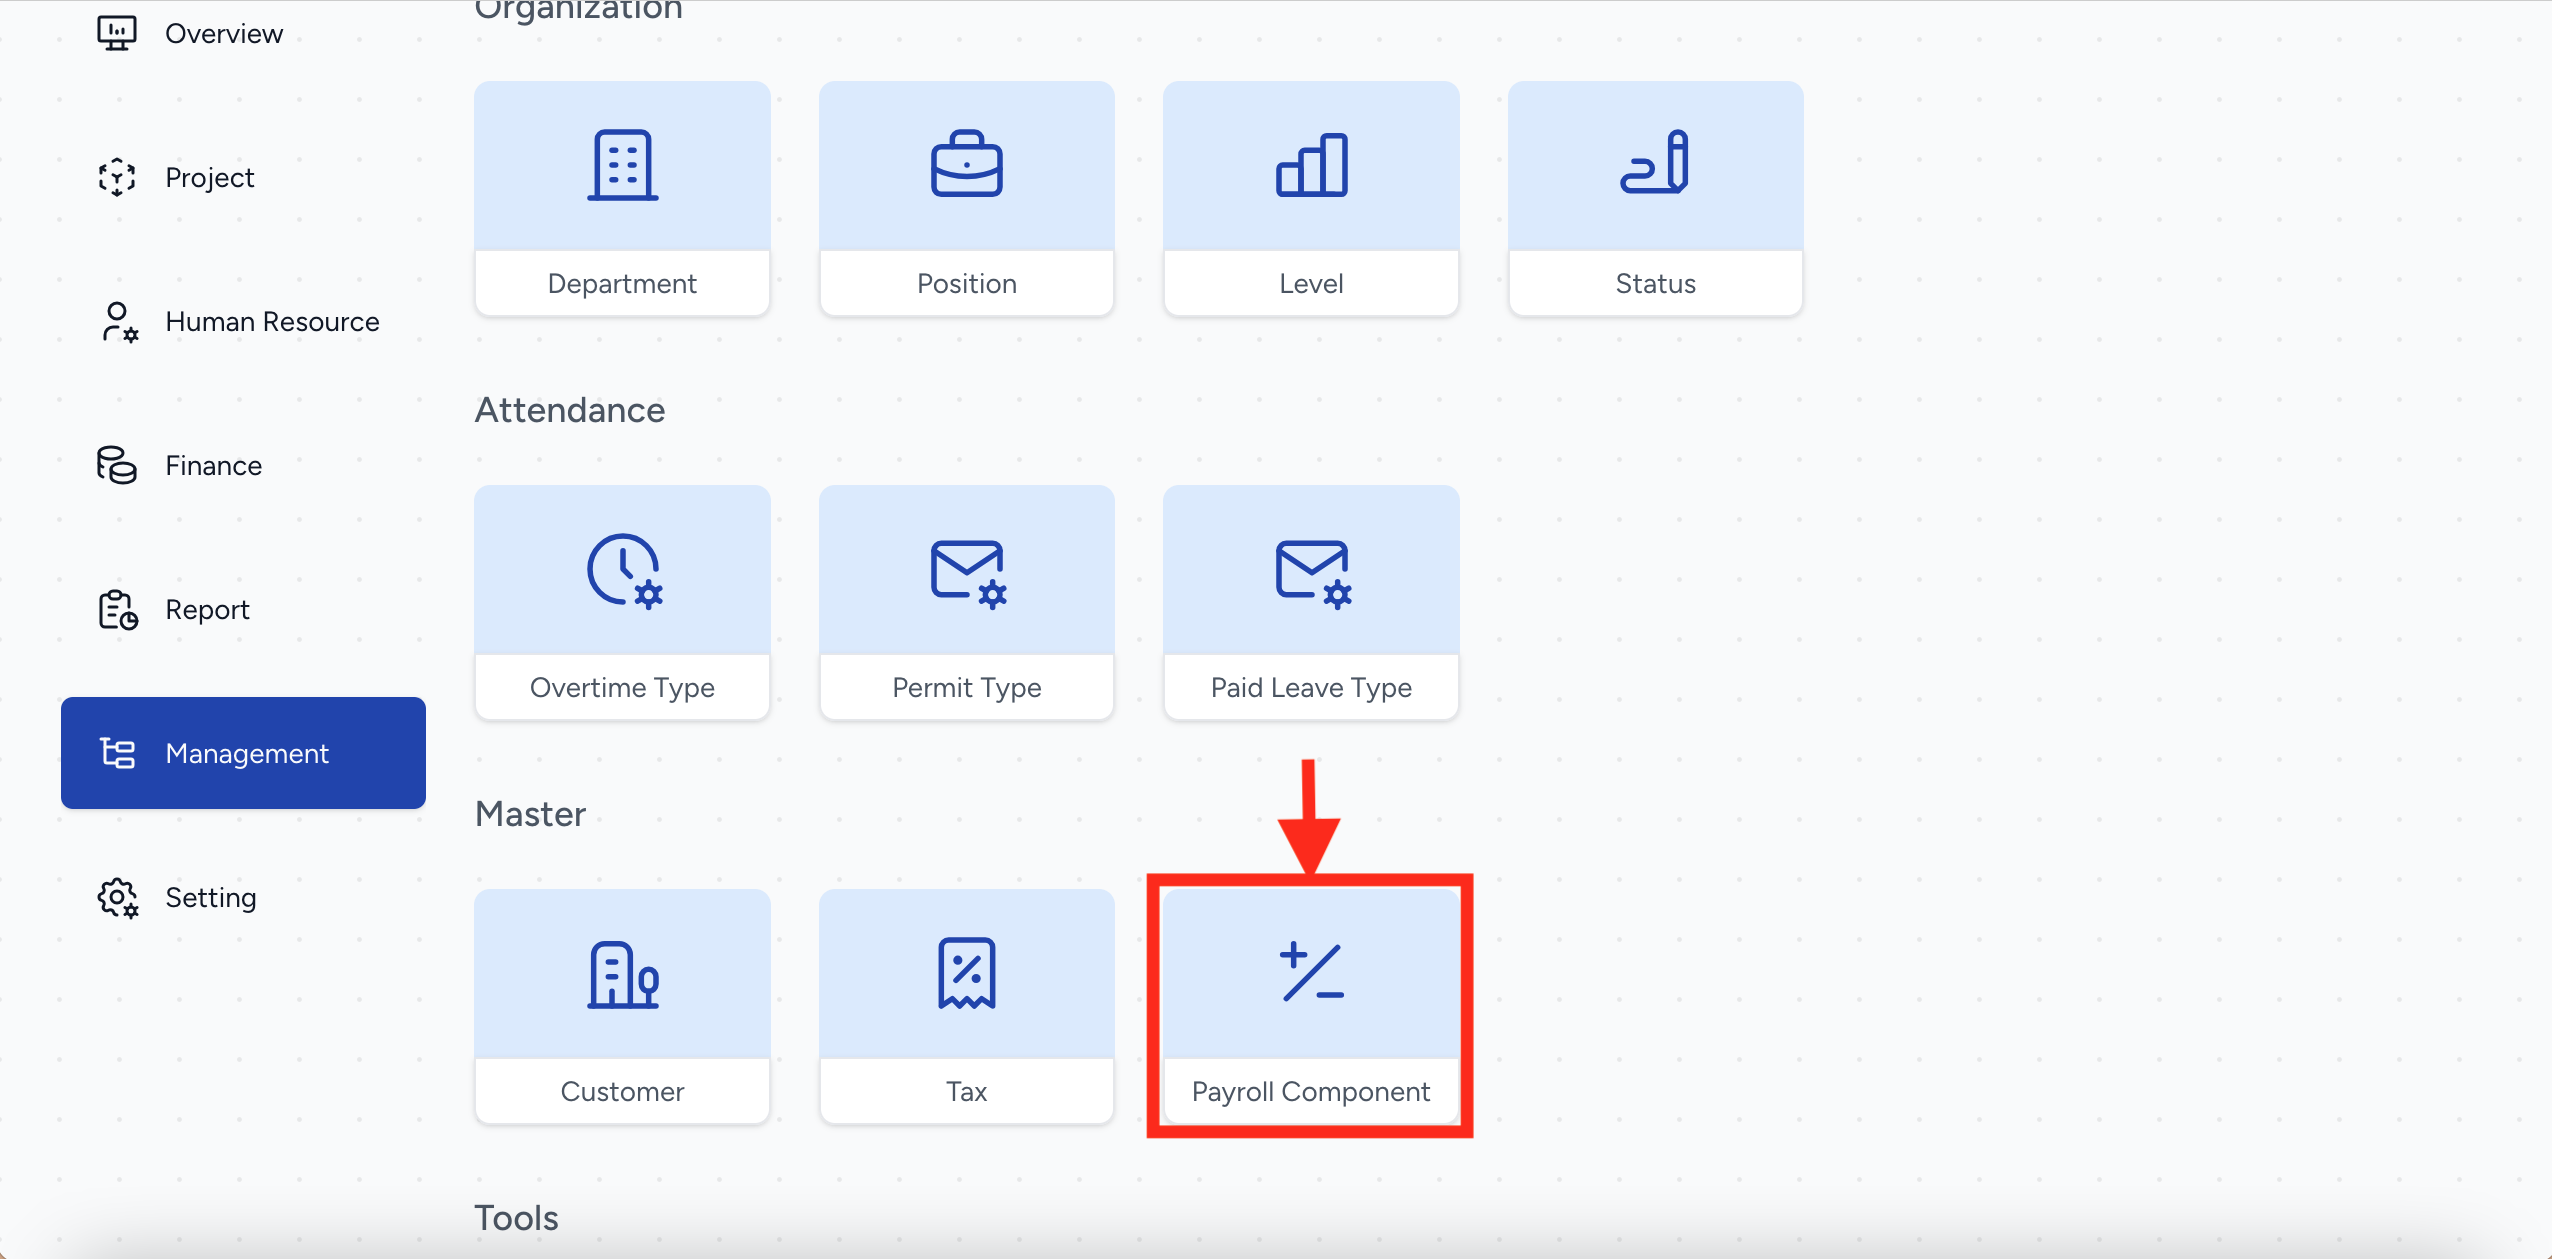Click the Payroll Component plus-minus icon

pos(1311,972)
